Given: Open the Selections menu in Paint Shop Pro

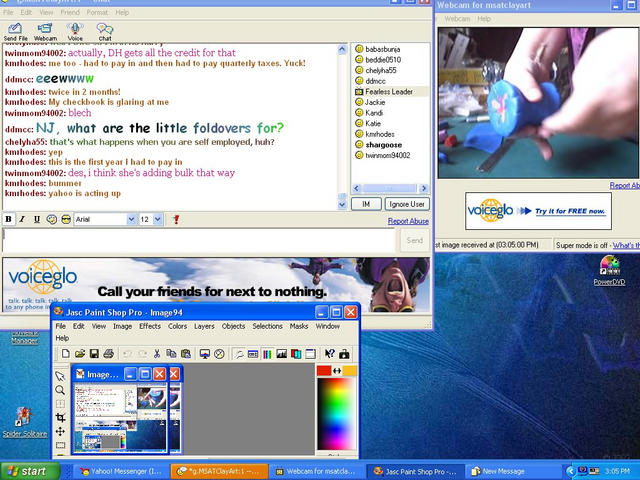Looking at the screenshot, I should [x=267, y=326].
